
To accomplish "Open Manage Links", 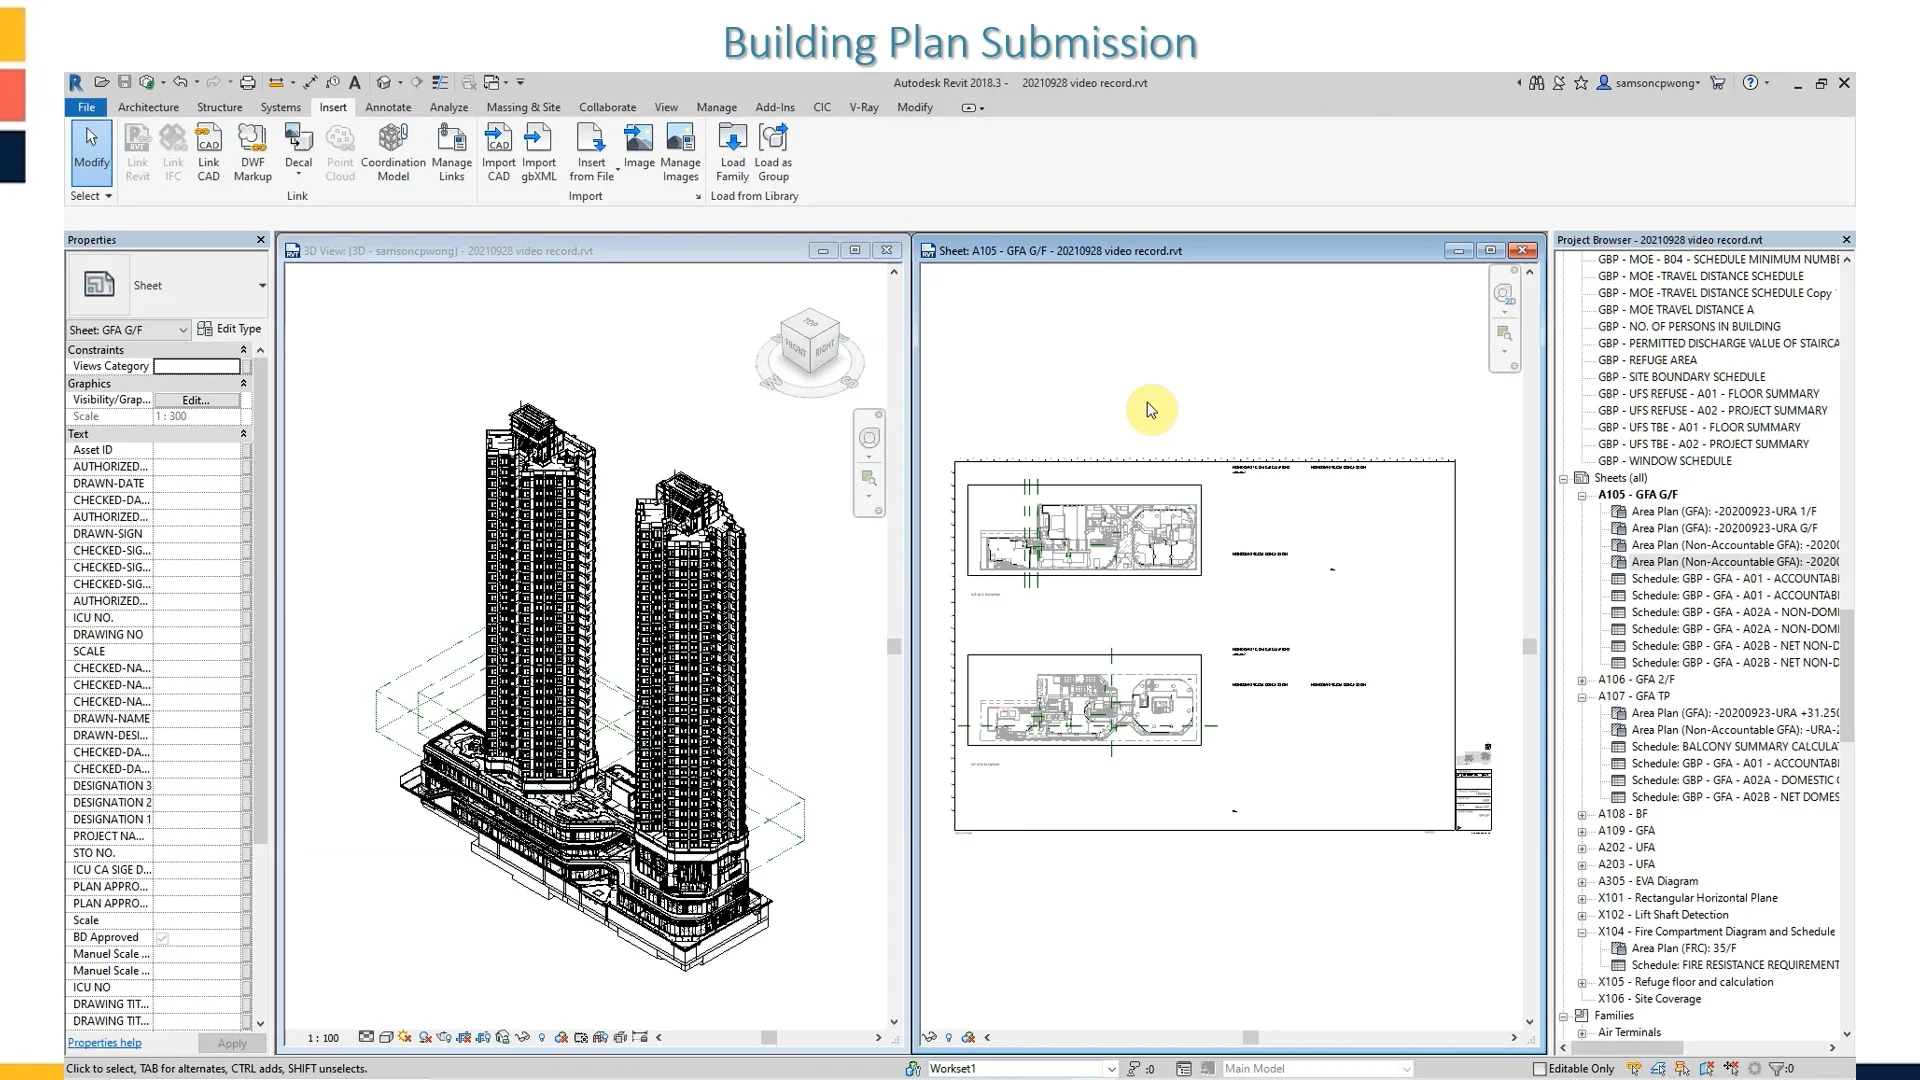I will click(x=451, y=150).
